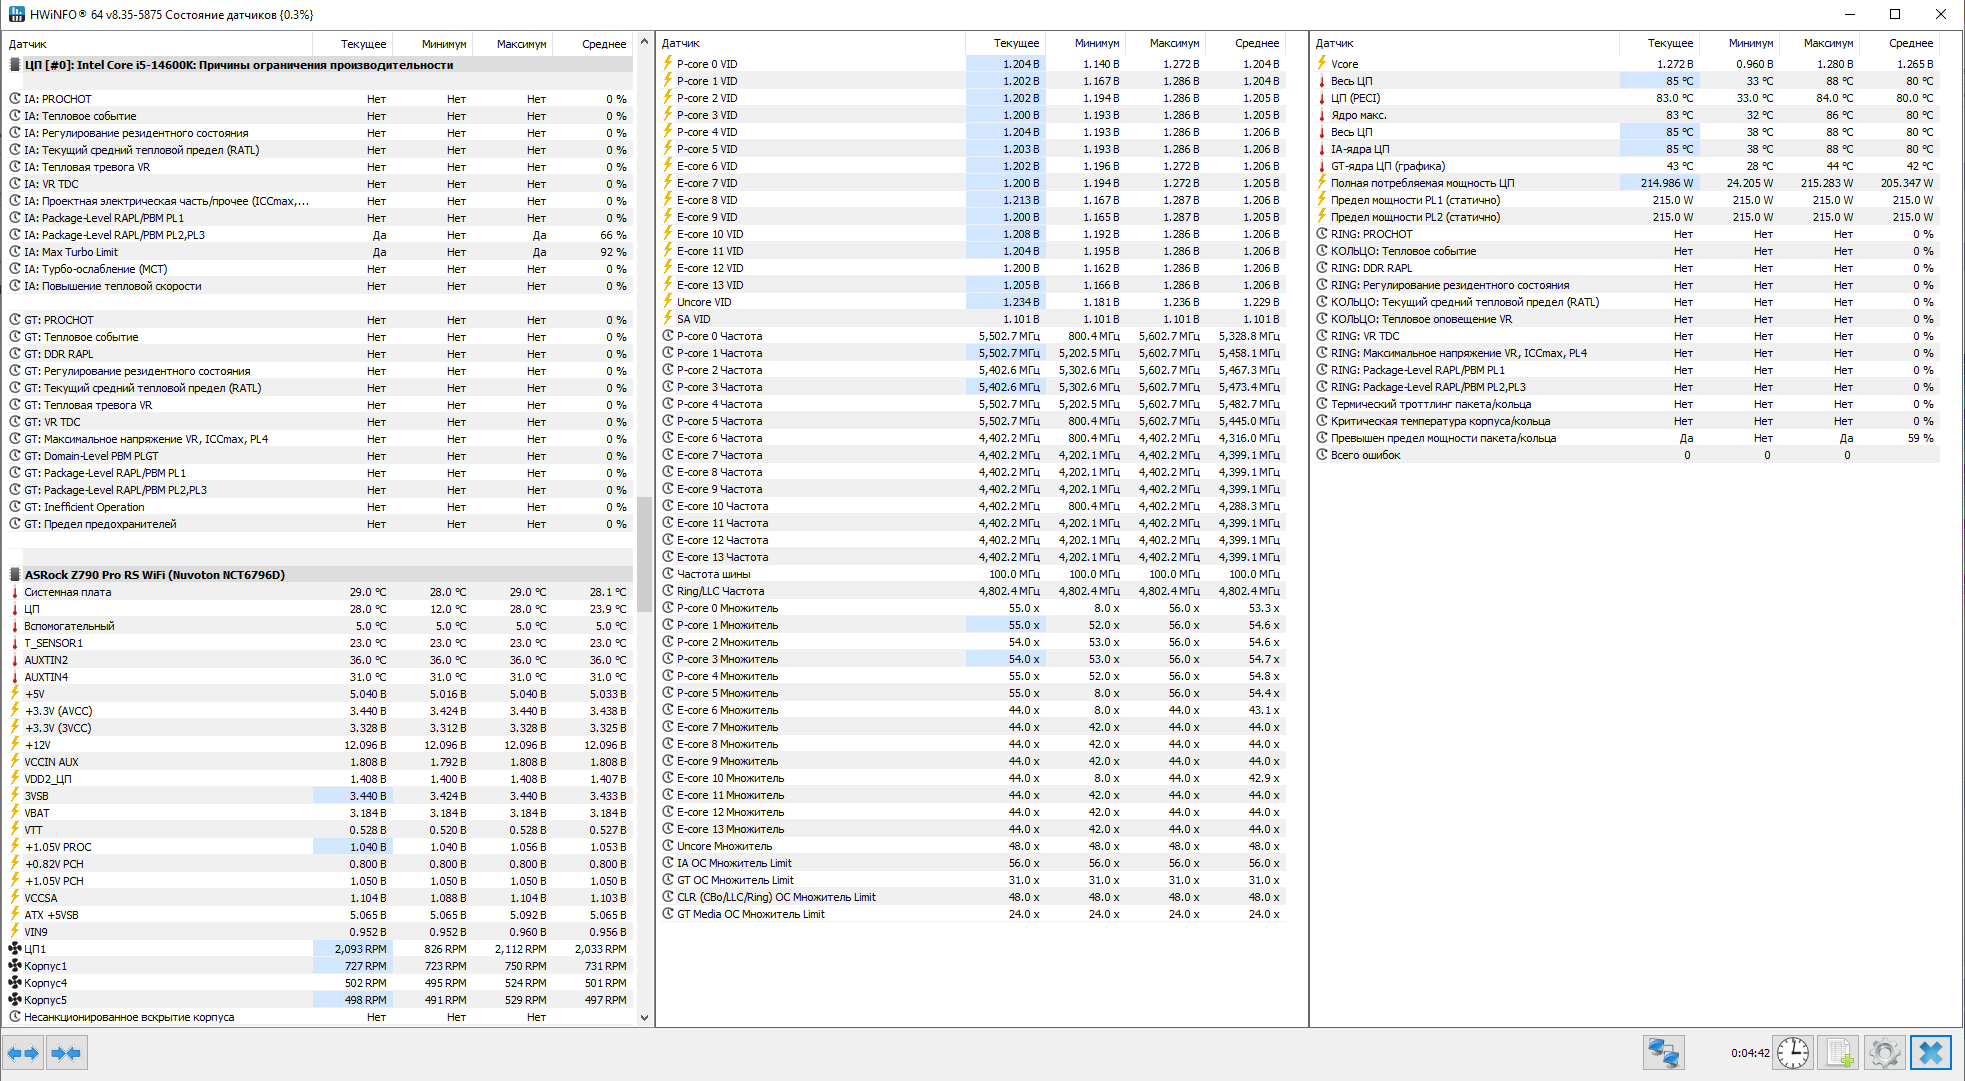This screenshot has height=1081, width=1965.
Task: Click the expand columns arrows button
Action: tap(23, 1053)
